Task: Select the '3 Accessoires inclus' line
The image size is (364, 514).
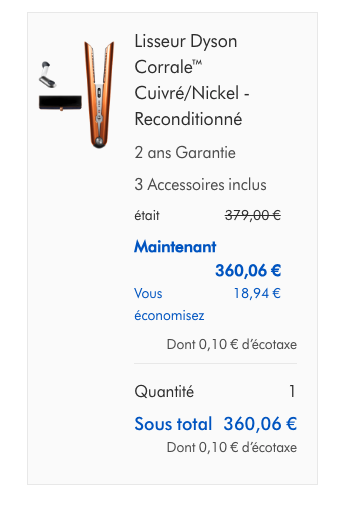Action: [x=200, y=185]
